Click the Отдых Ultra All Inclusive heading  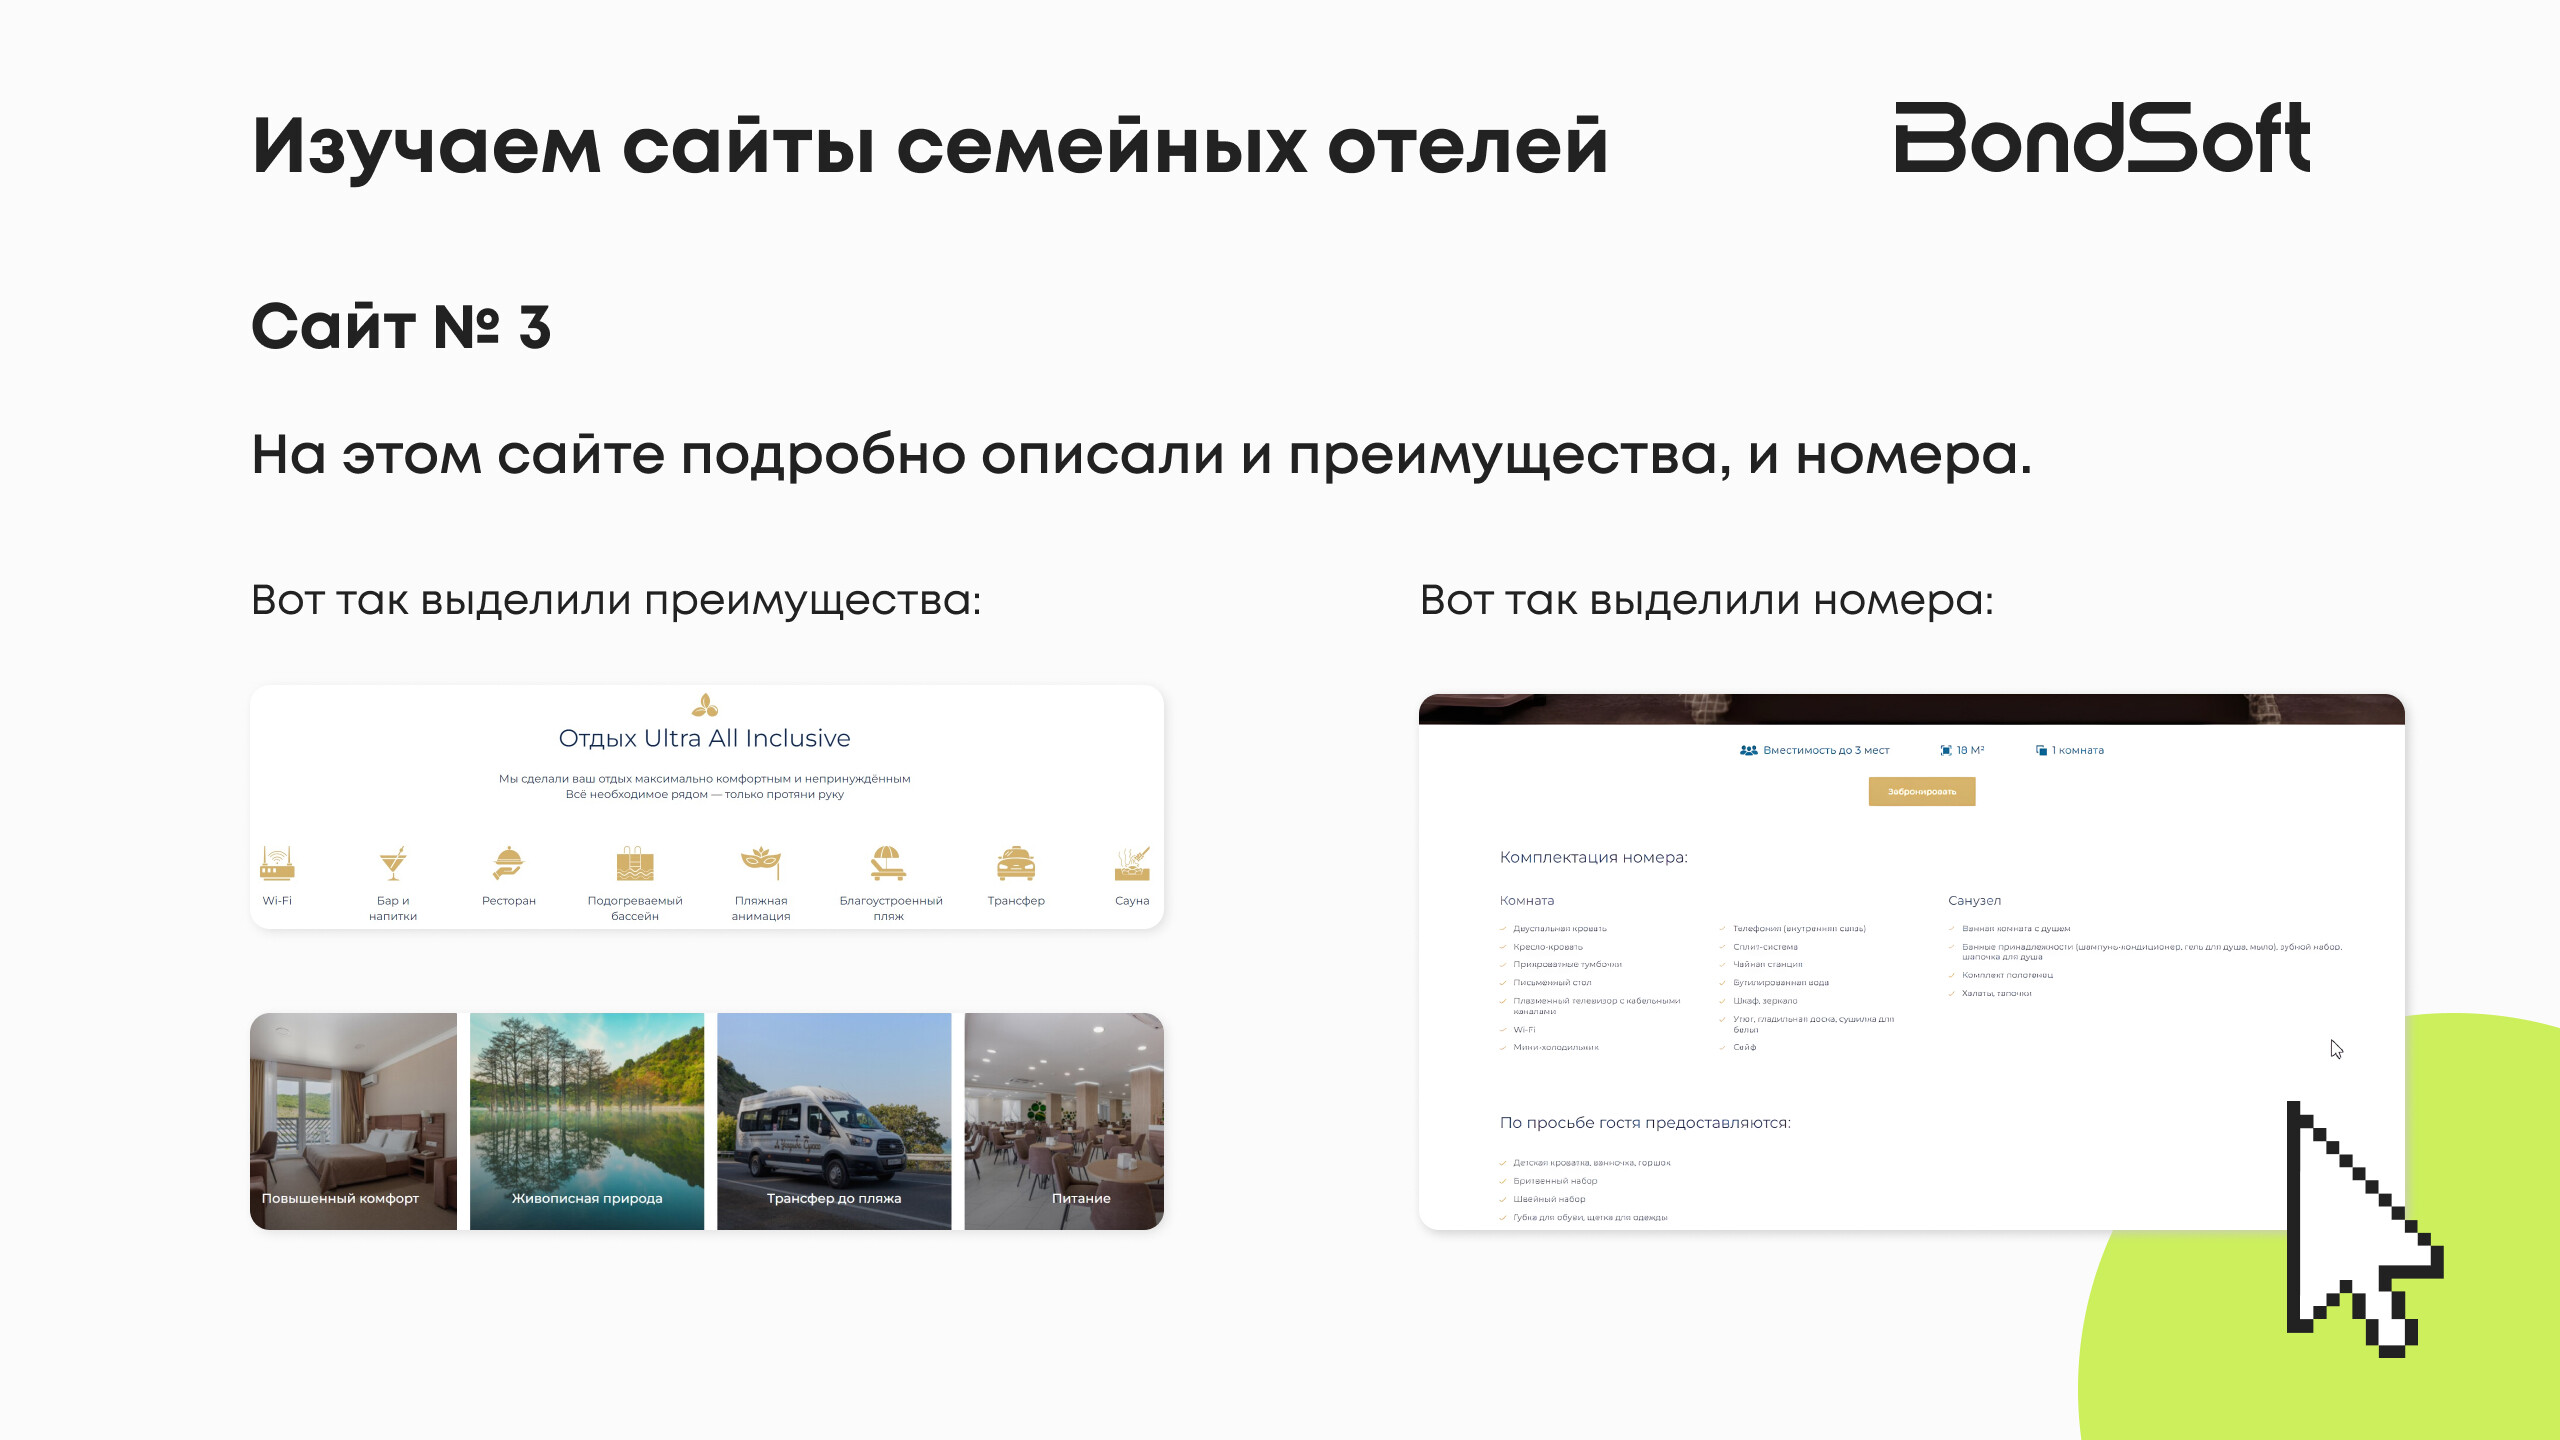point(705,738)
